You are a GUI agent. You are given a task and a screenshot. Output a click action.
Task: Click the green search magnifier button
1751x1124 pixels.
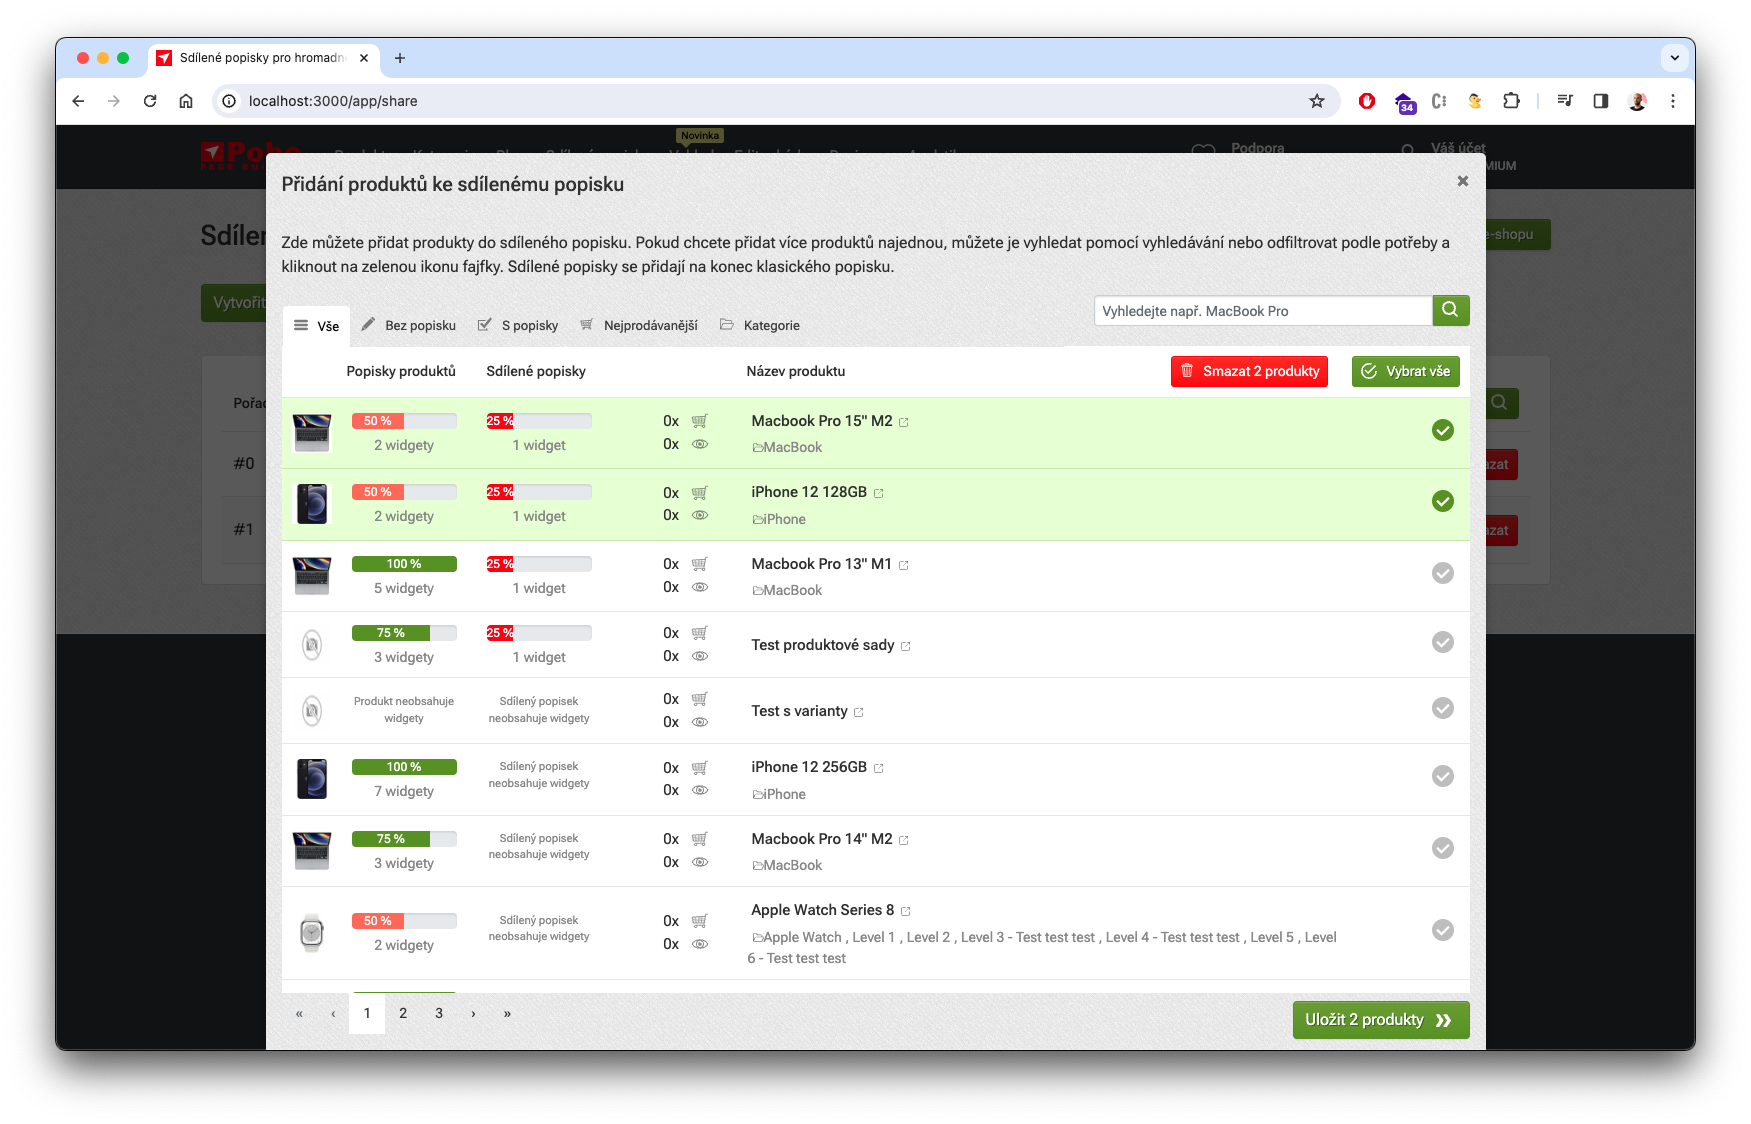click(1450, 311)
